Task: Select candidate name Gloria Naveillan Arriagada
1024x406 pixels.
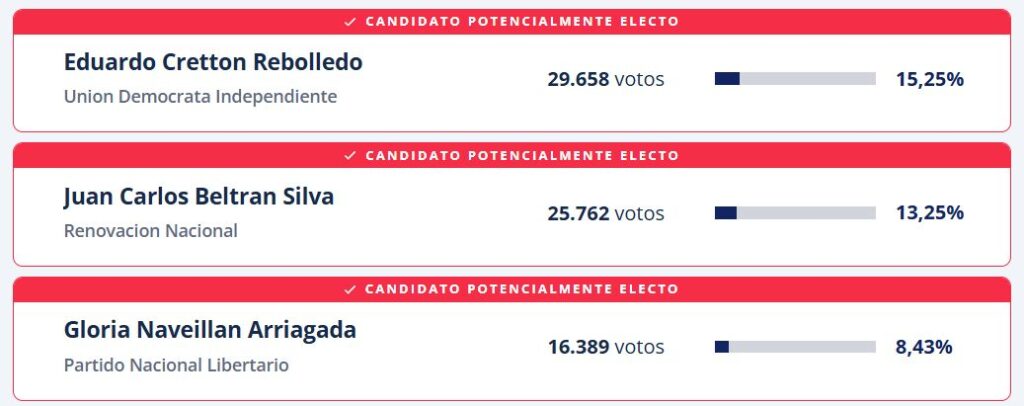Action: [210, 330]
